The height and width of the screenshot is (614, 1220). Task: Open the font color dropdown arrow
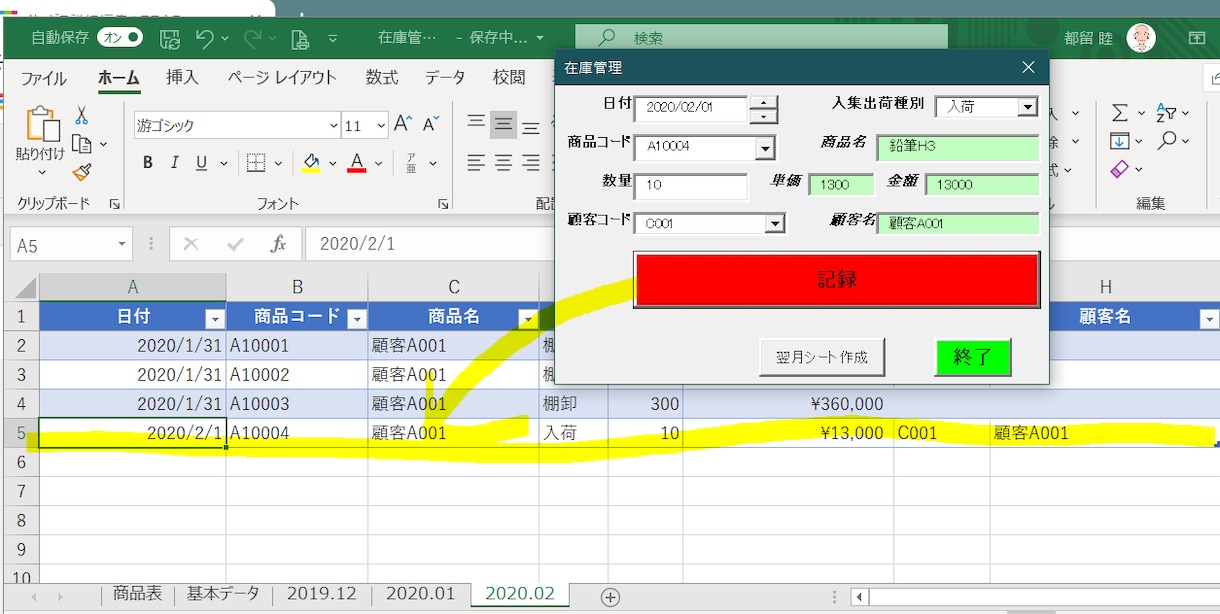pos(379,163)
